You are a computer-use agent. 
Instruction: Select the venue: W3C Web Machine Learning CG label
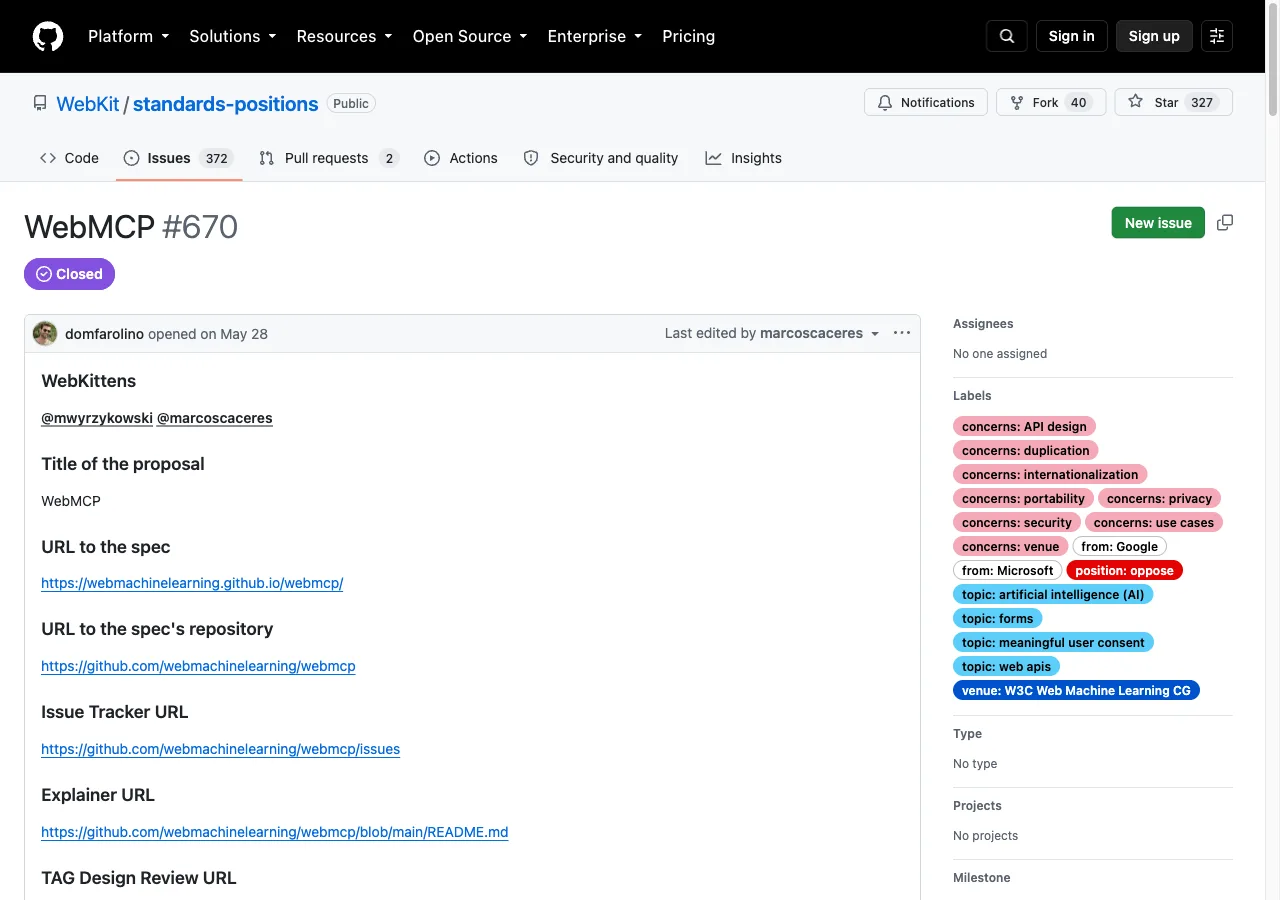(1076, 690)
